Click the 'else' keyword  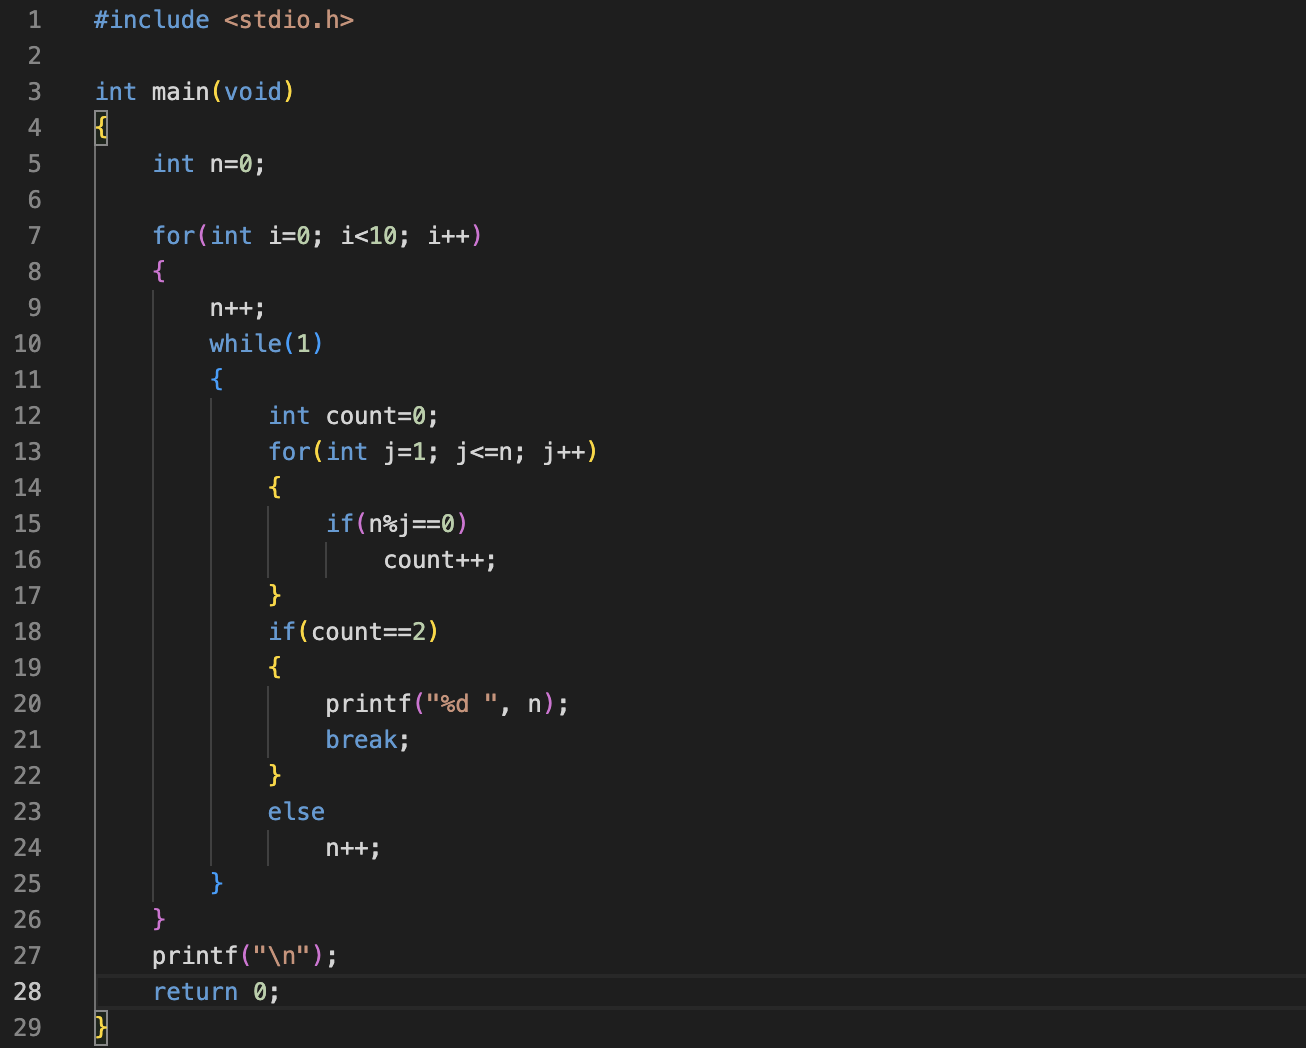coord(296,812)
